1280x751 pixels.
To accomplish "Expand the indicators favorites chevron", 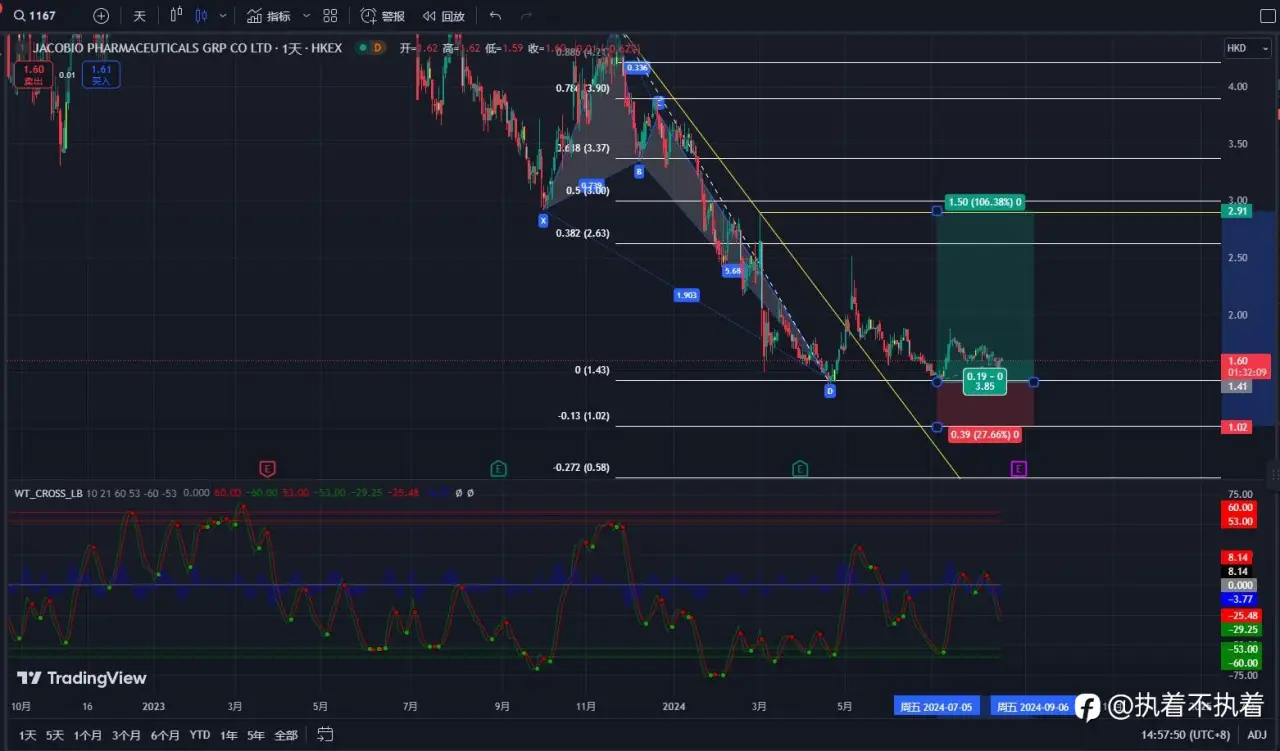I will pos(306,16).
